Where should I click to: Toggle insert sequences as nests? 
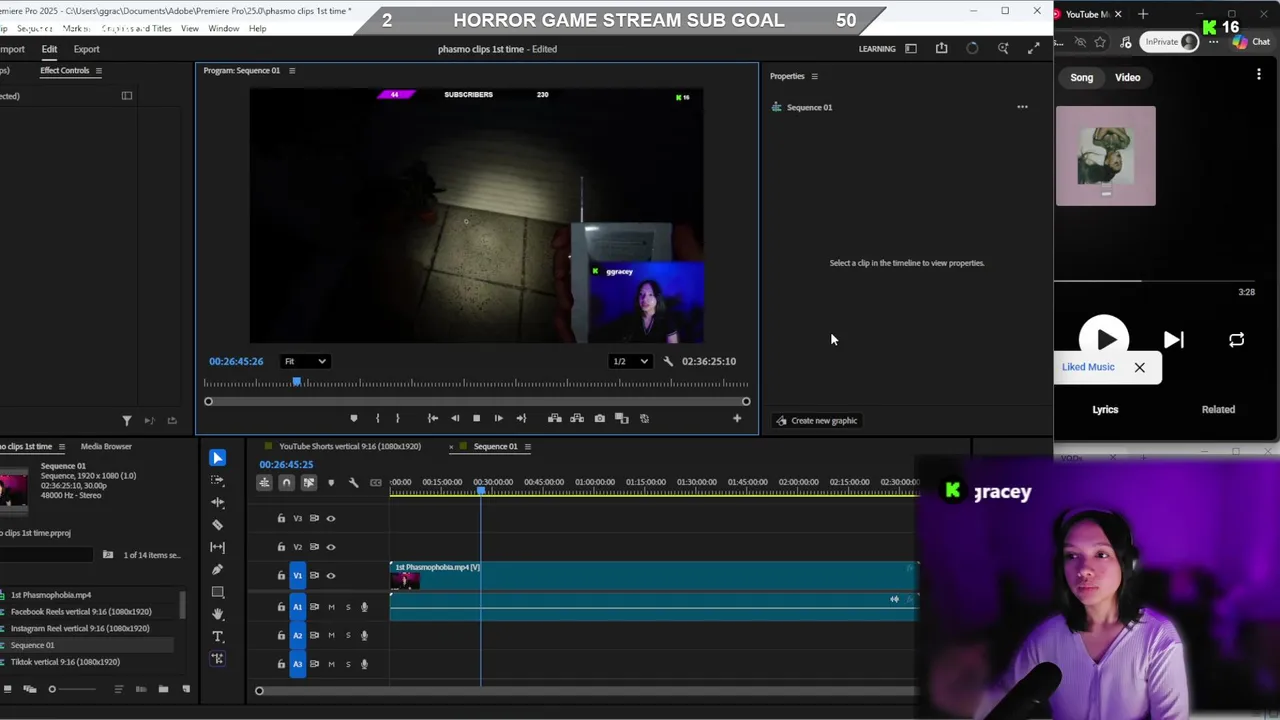[x=264, y=483]
